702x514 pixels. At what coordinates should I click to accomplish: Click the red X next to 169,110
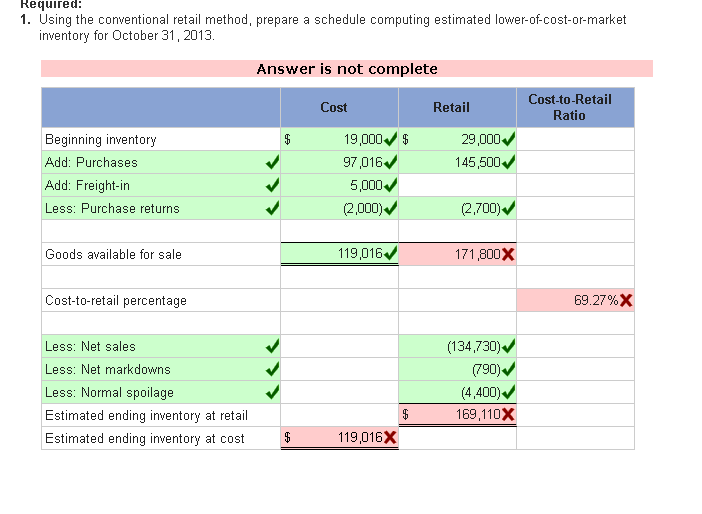click(x=508, y=415)
